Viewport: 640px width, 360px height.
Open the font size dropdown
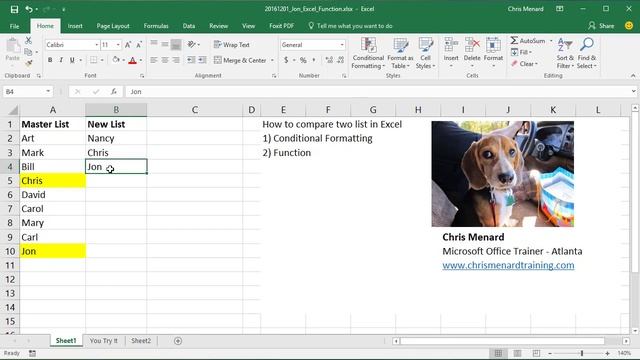click(x=118, y=45)
